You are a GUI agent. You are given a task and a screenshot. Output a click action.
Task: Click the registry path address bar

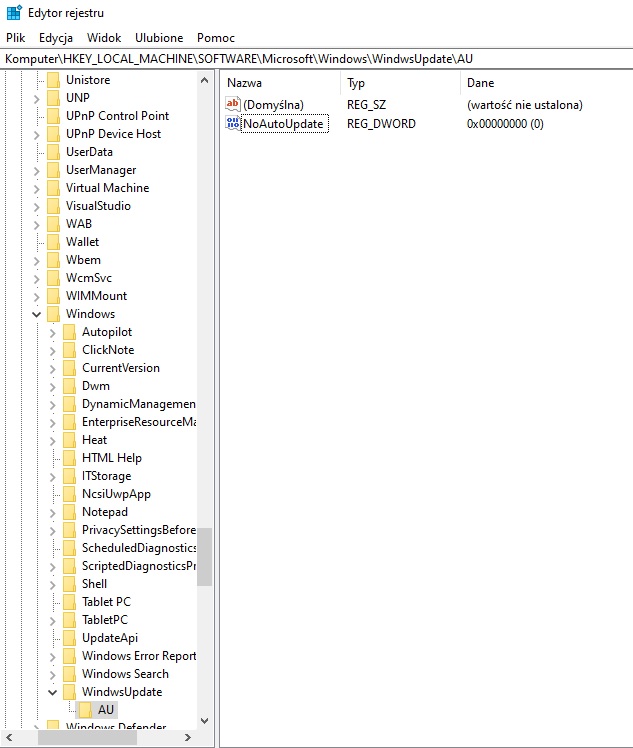tap(316, 59)
